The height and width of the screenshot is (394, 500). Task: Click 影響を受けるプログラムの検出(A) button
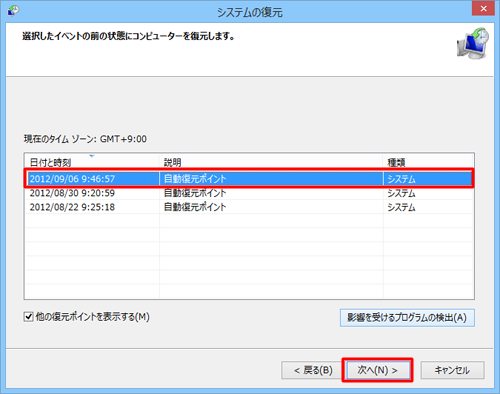point(407,318)
